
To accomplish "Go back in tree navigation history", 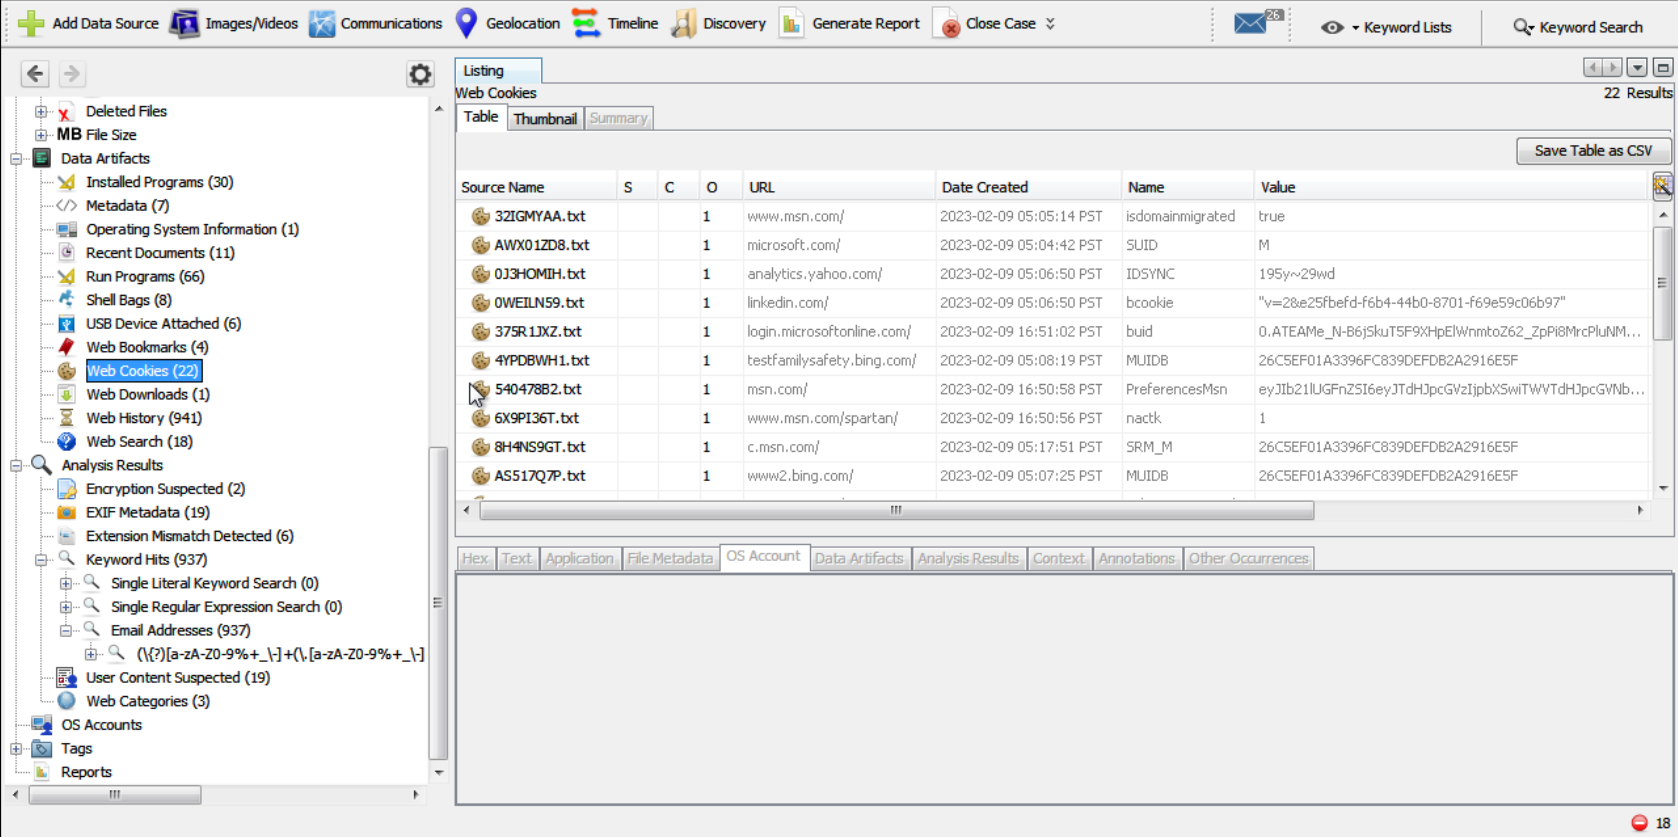I will [35, 73].
